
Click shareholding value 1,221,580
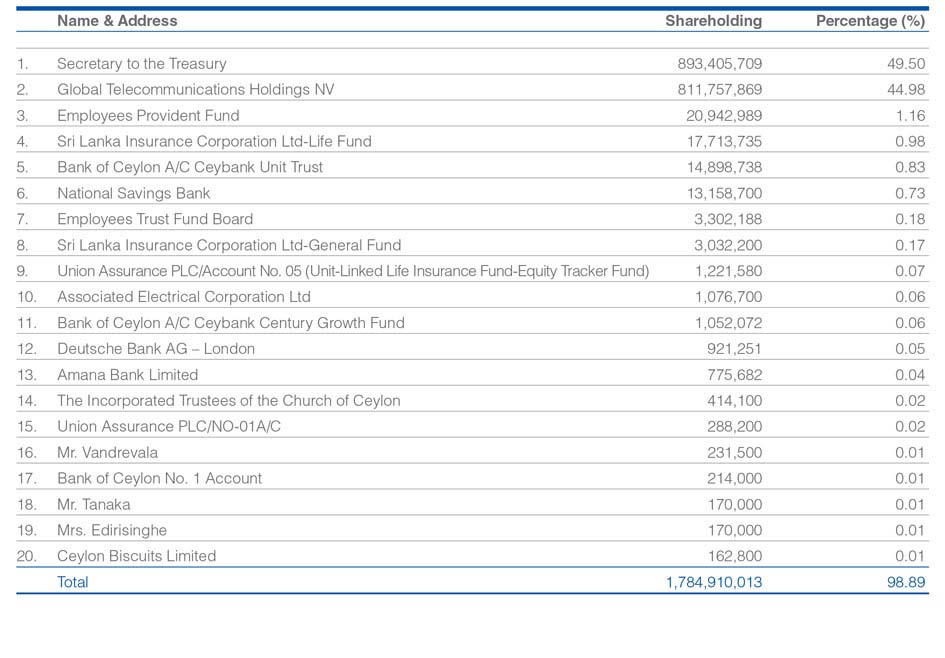pyautogui.click(x=729, y=271)
